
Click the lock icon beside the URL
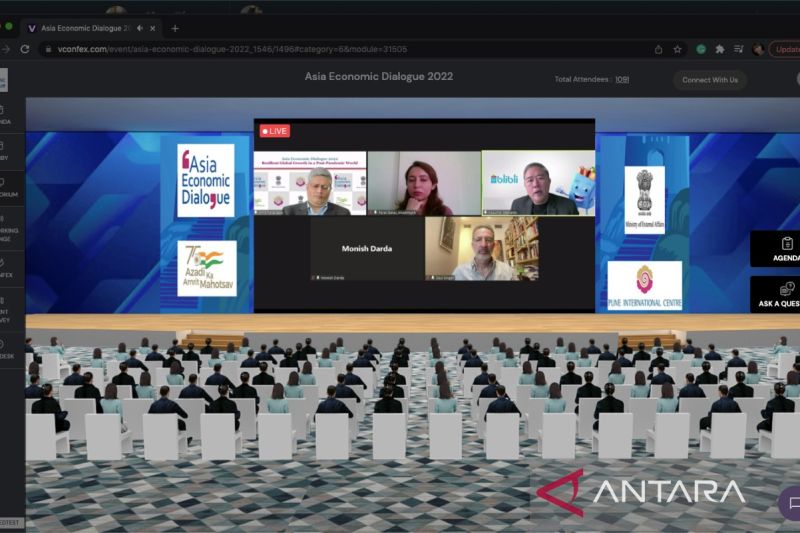(48, 49)
